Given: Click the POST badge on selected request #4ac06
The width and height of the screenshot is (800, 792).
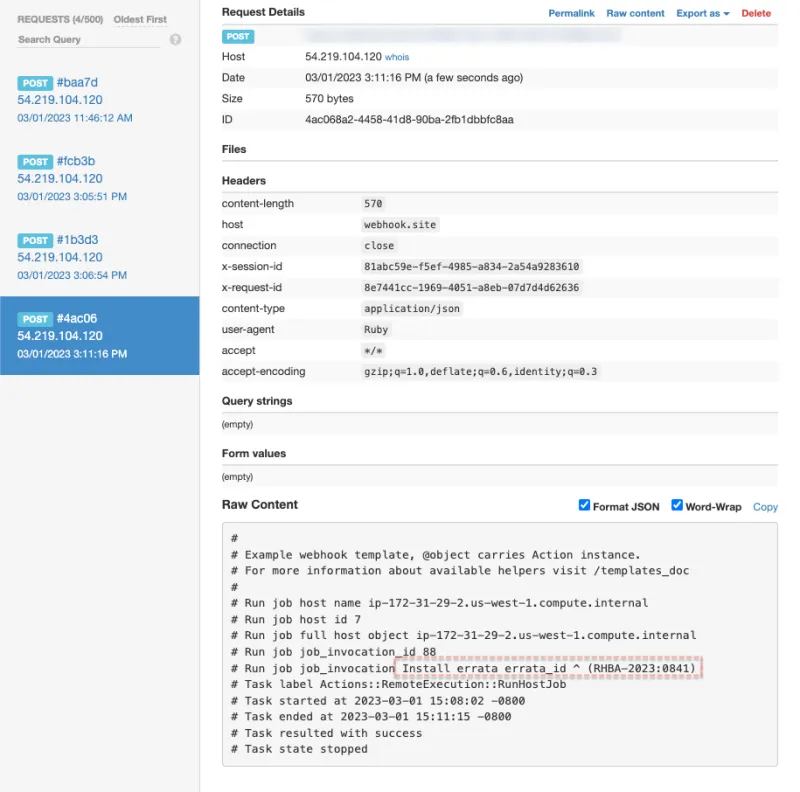Looking at the screenshot, I should tap(34, 318).
